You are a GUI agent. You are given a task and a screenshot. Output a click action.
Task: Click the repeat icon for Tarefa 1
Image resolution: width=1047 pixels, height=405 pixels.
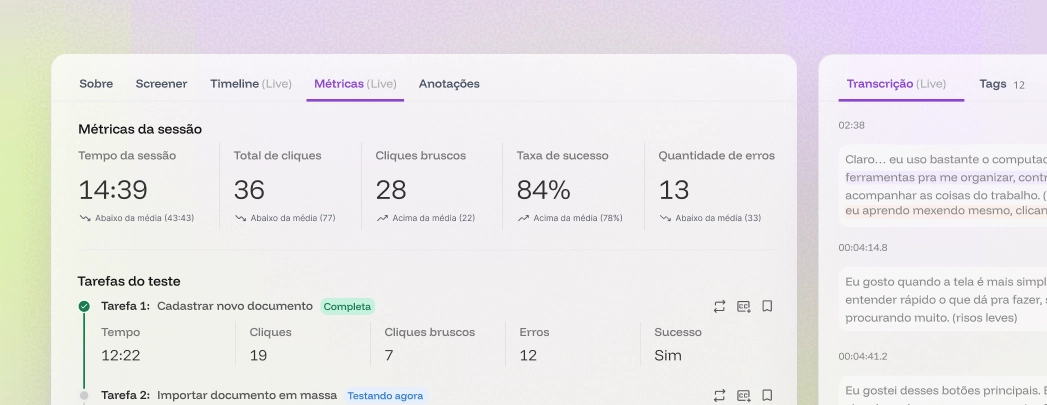pos(719,306)
